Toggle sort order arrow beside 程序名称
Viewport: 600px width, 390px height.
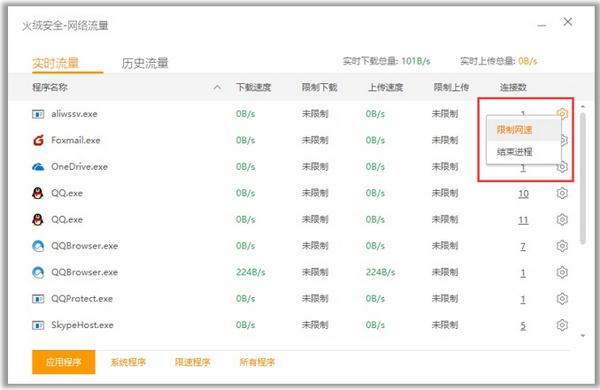[x=217, y=87]
